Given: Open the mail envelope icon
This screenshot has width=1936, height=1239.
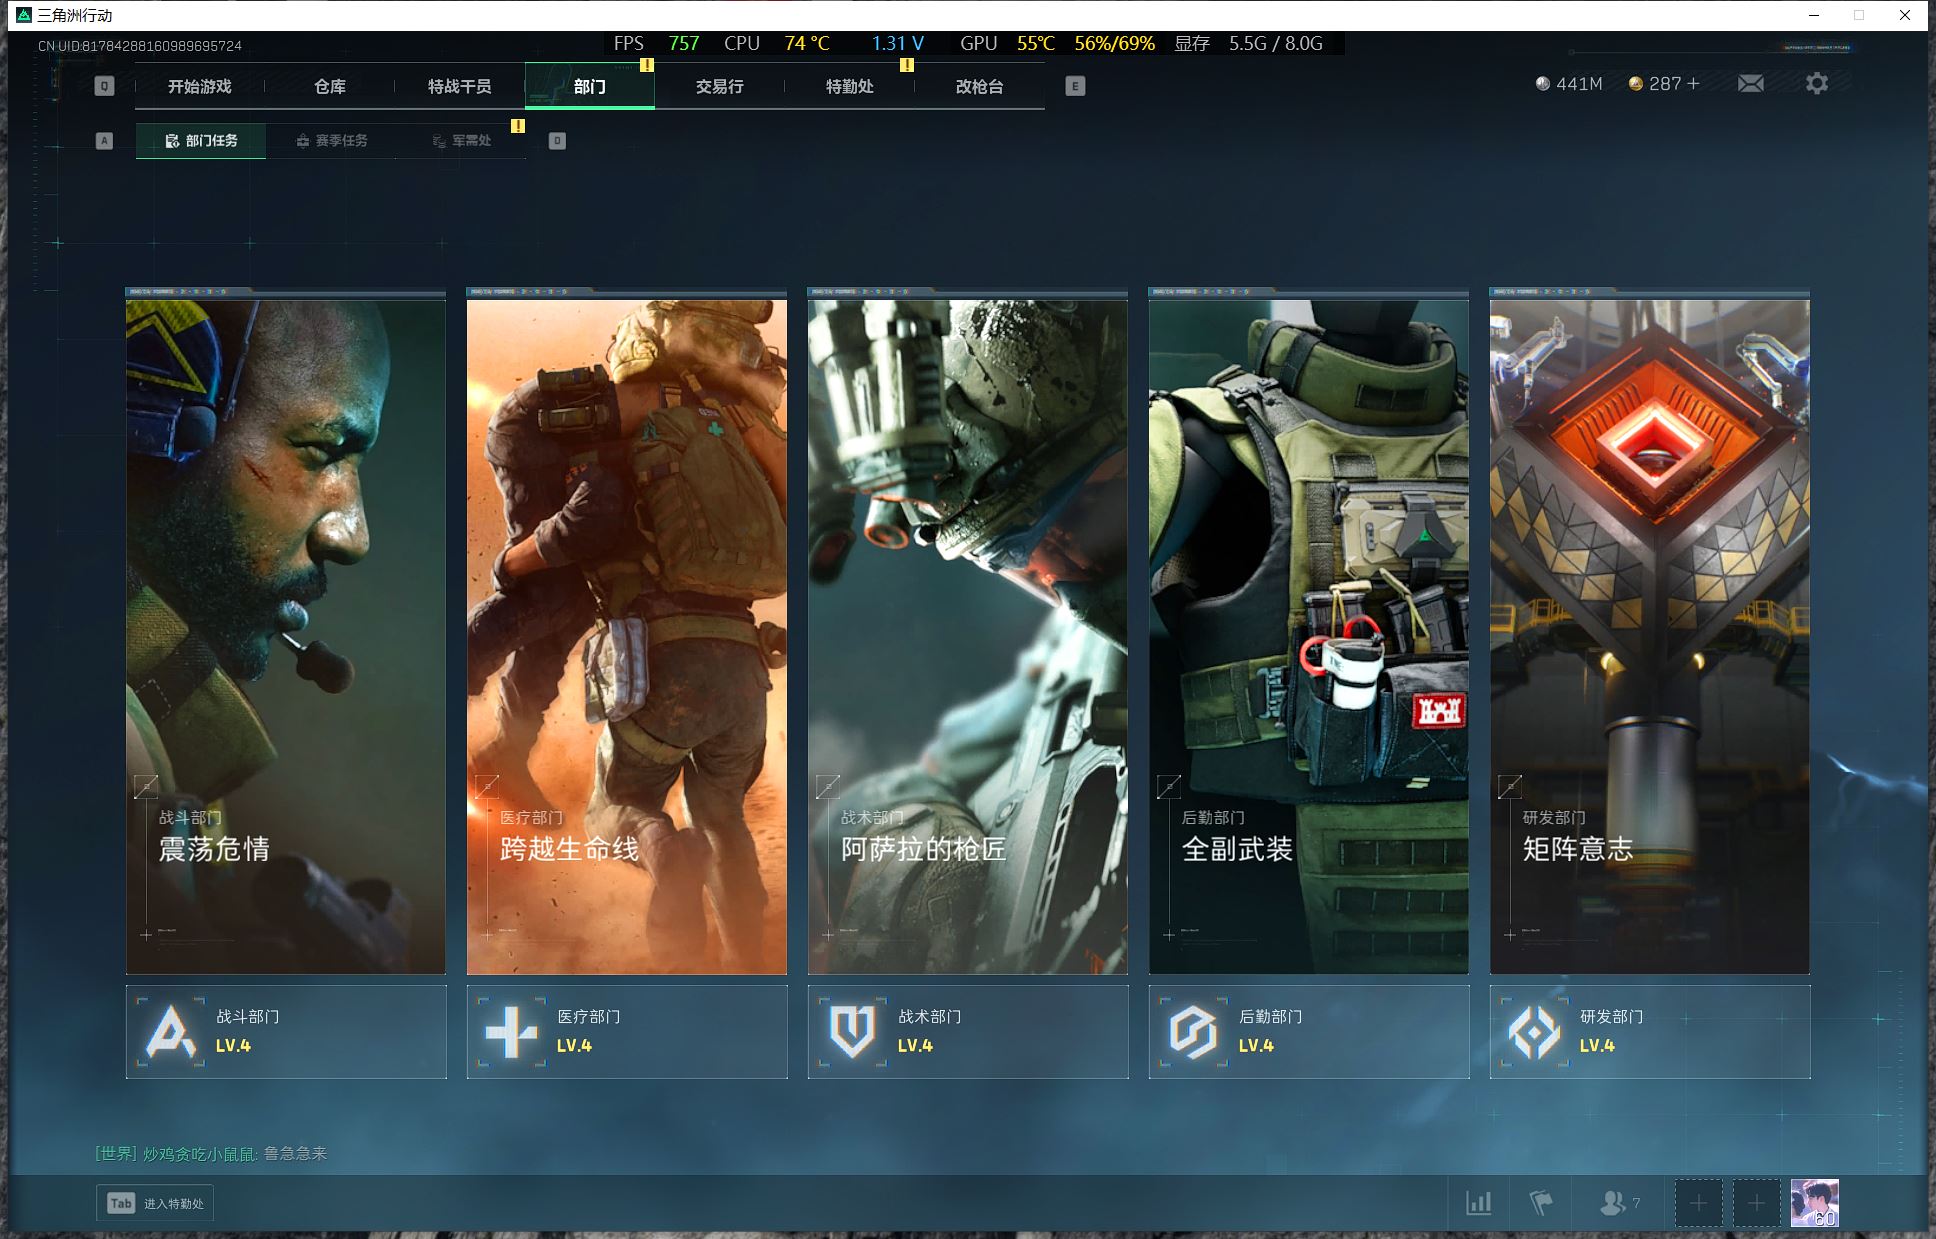Looking at the screenshot, I should tap(1750, 84).
